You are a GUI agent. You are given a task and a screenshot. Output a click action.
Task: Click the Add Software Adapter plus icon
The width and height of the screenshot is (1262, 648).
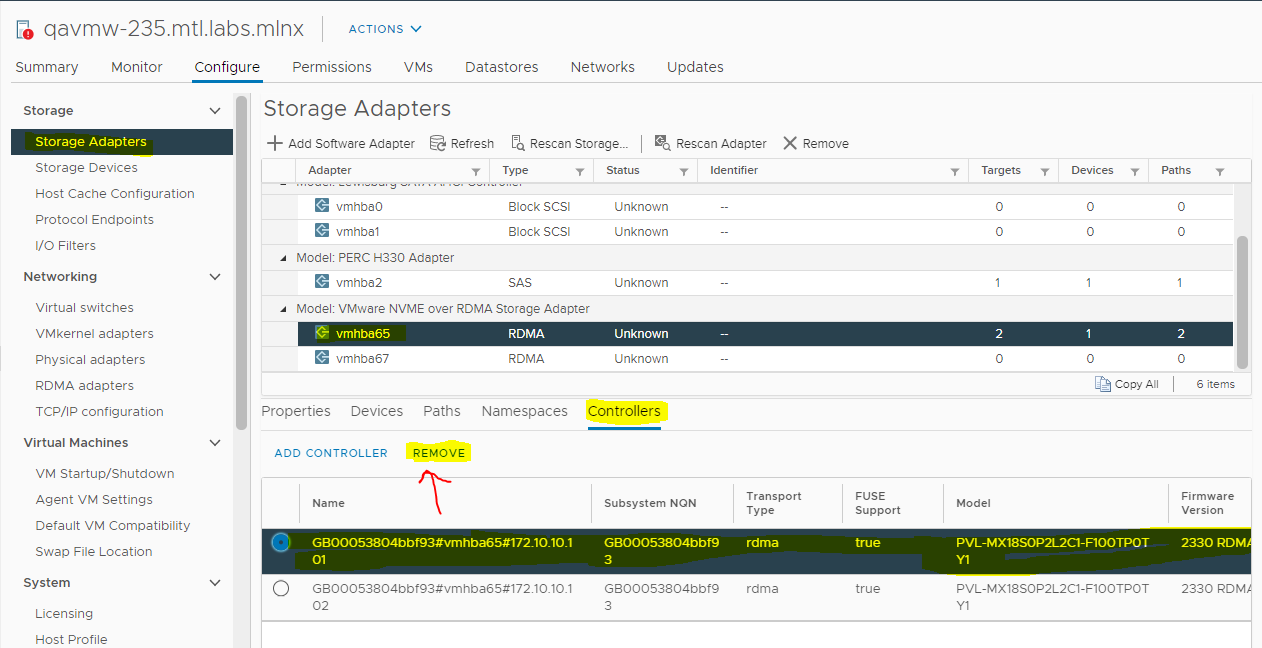click(x=275, y=143)
